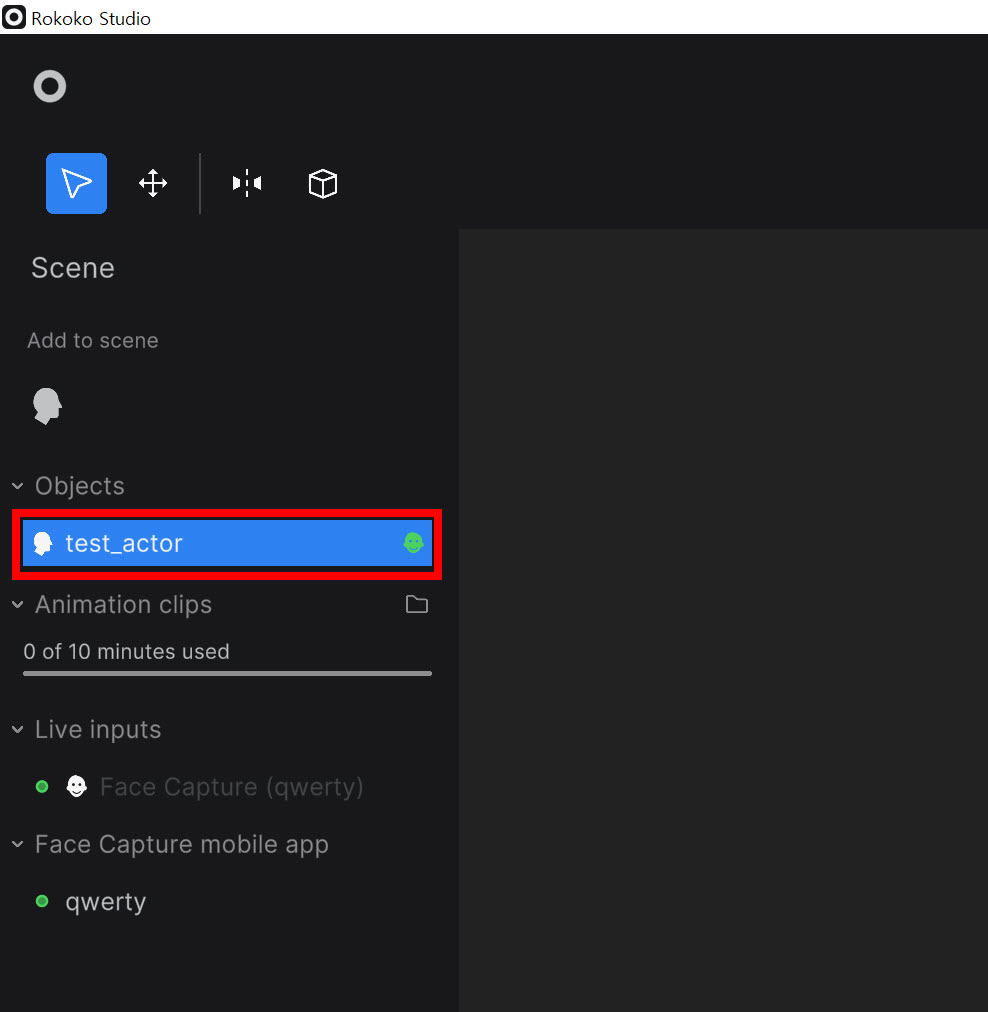This screenshot has height=1012, width=988.
Task: Click the Live inputs section label
Action: pyautogui.click(x=98, y=730)
